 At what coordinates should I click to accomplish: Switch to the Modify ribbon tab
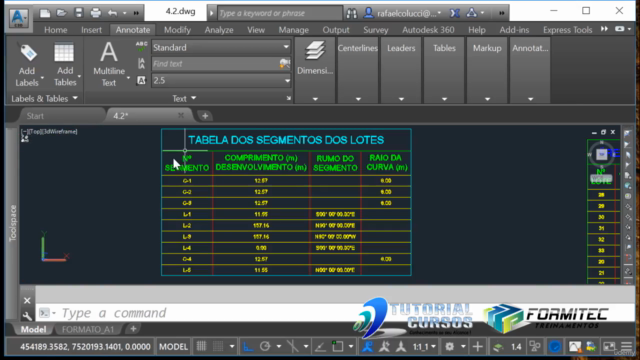pyautogui.click(x=177, y=30)
